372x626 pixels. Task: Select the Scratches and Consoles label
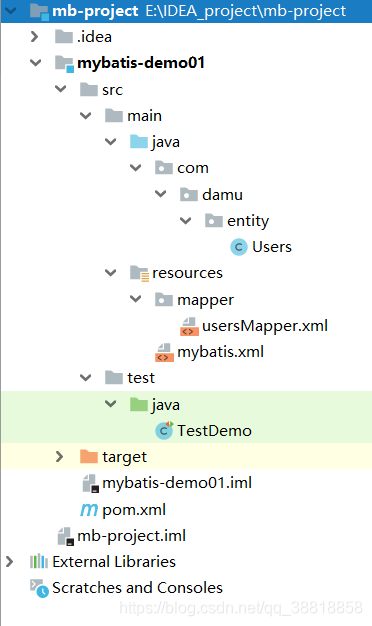click(x=137, y=588)
